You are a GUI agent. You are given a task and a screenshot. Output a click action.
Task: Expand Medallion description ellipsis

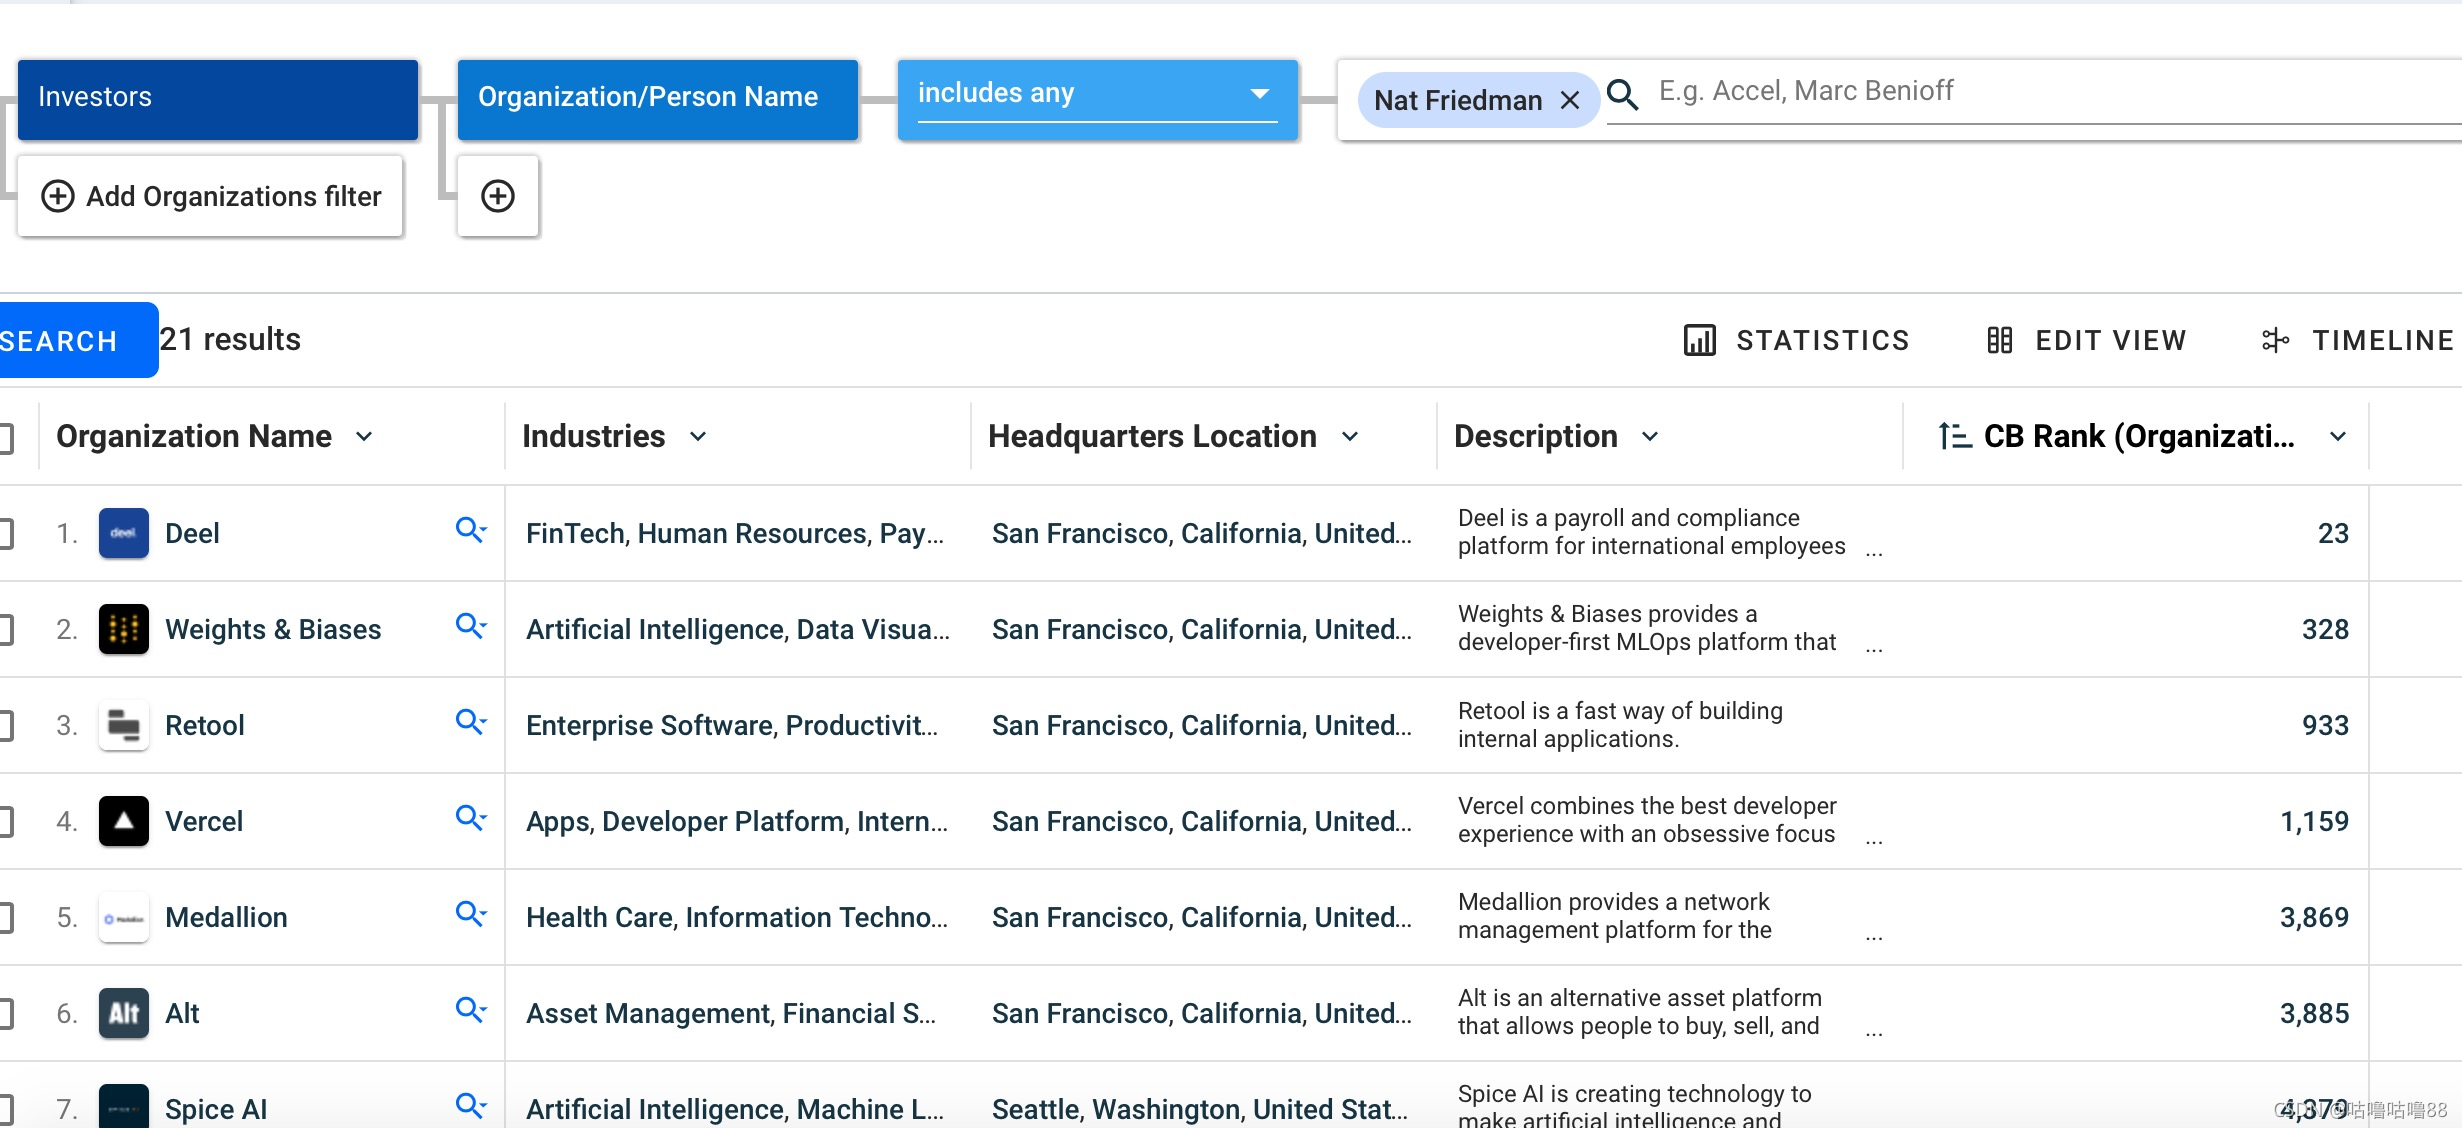point(1874,936)
